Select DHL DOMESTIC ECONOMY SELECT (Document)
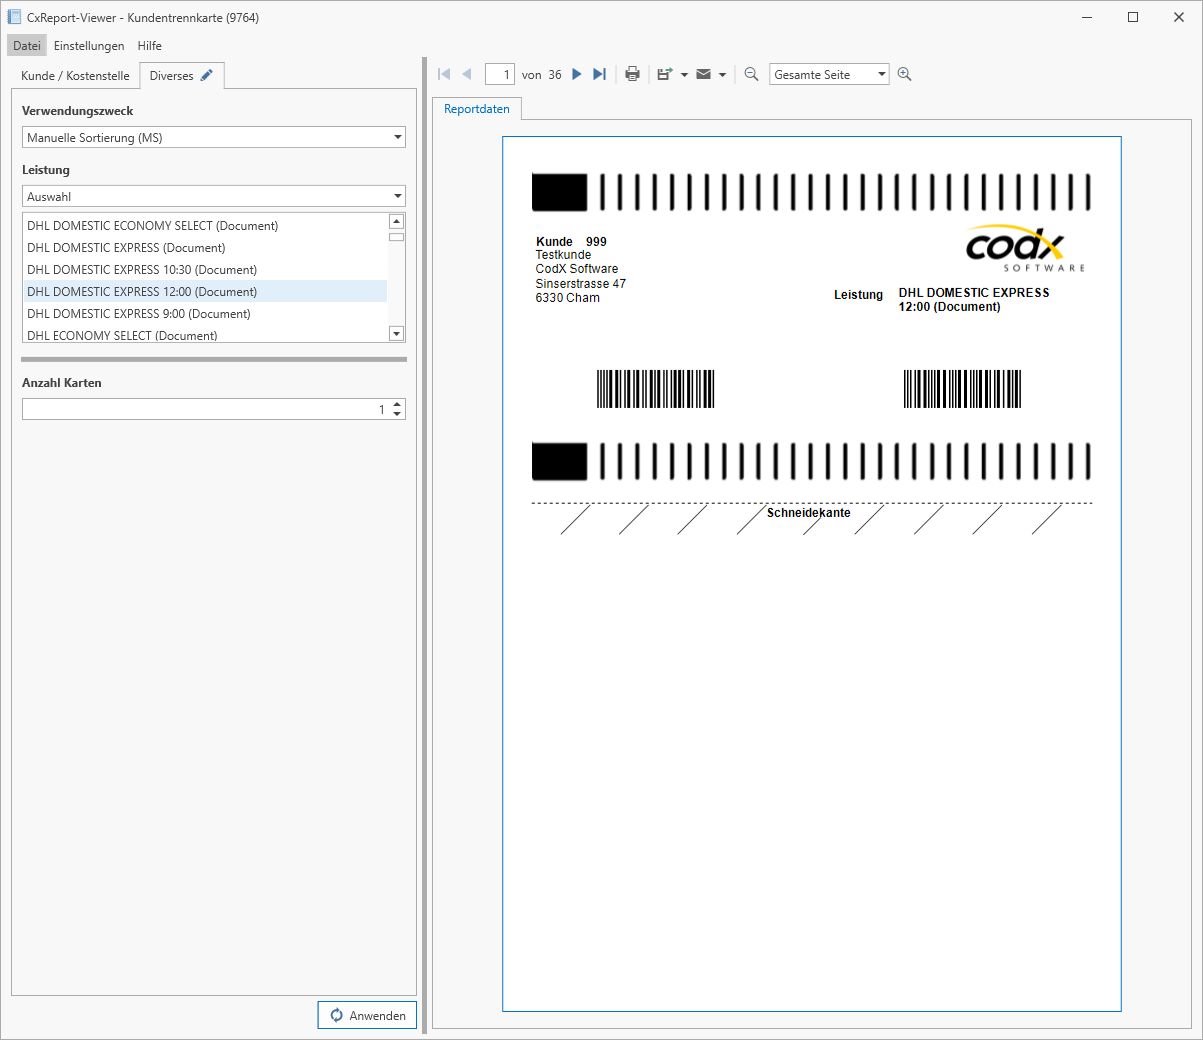The width and height of the screenshot is (1203, 1040). 205,226
